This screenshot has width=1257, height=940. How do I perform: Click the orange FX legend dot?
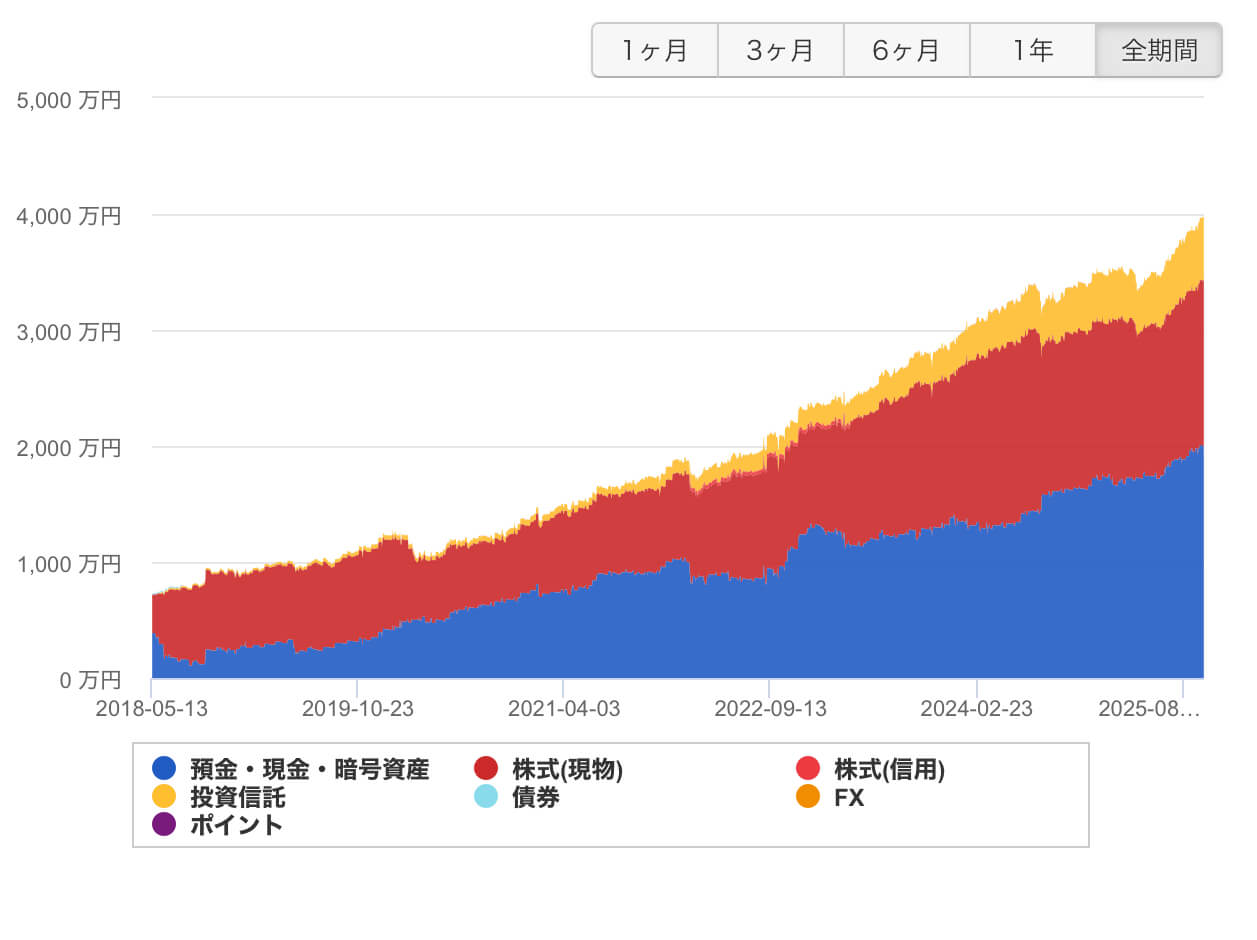(808, 797)
